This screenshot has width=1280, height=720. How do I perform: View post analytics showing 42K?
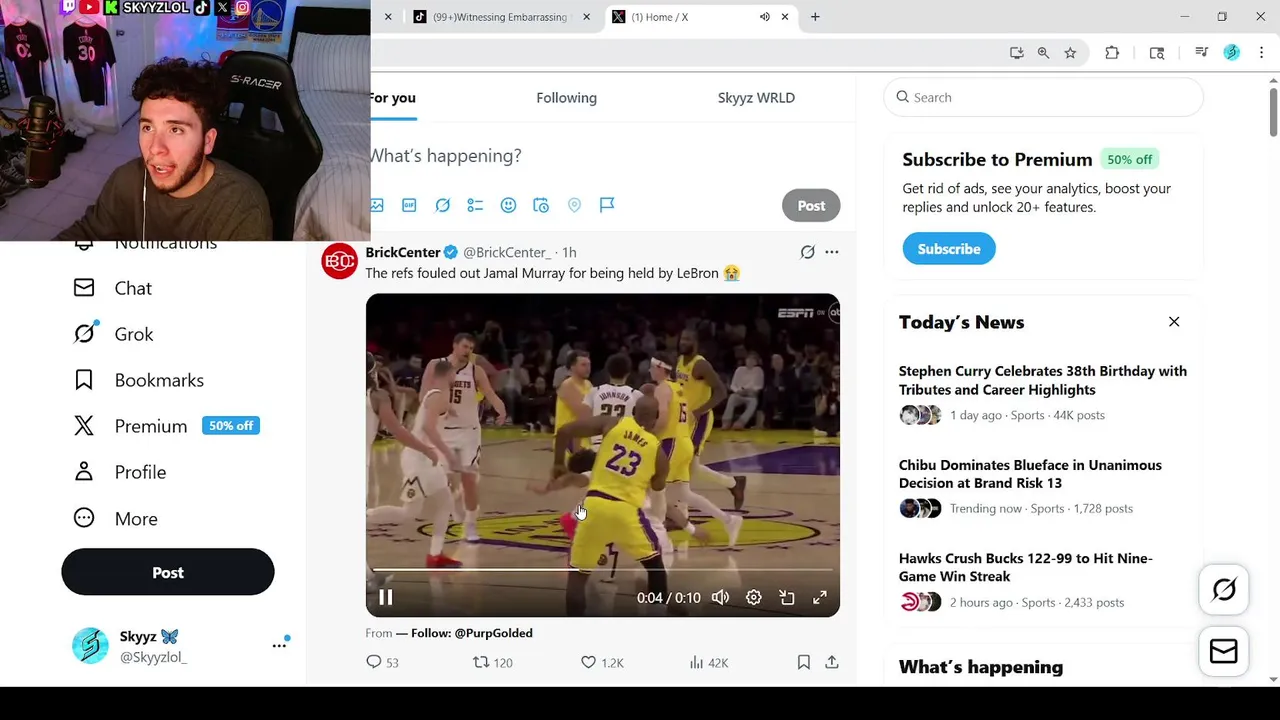click(x=709, y=662)
